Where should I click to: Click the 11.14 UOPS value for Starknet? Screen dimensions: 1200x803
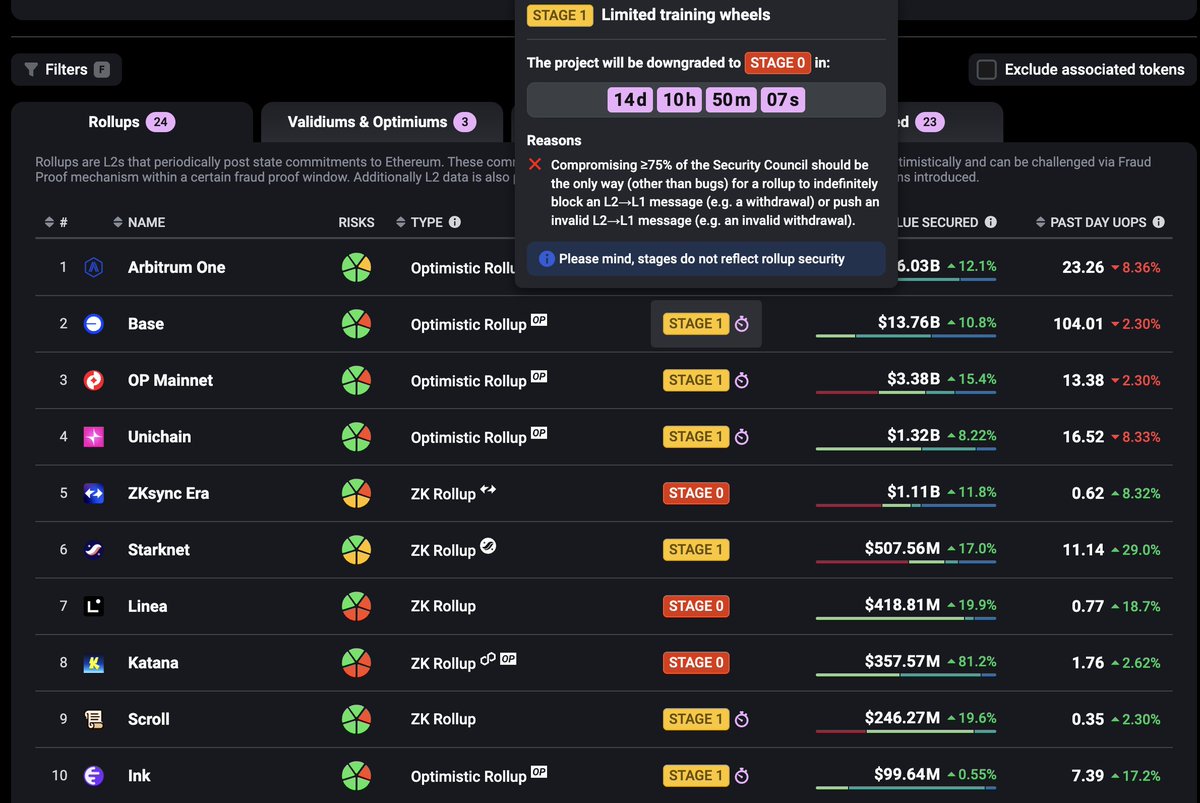pyautogui.click(x=1083, y=550)
